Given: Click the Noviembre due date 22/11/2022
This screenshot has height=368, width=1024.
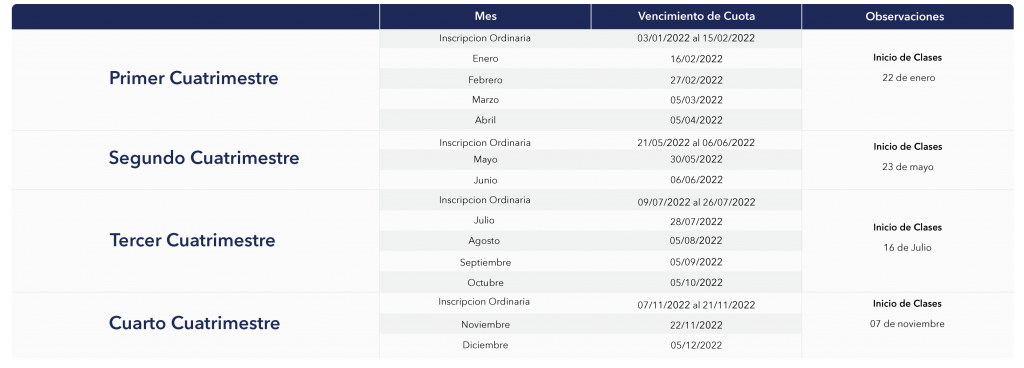Looking at the screenshot, I should pos(696,325).
